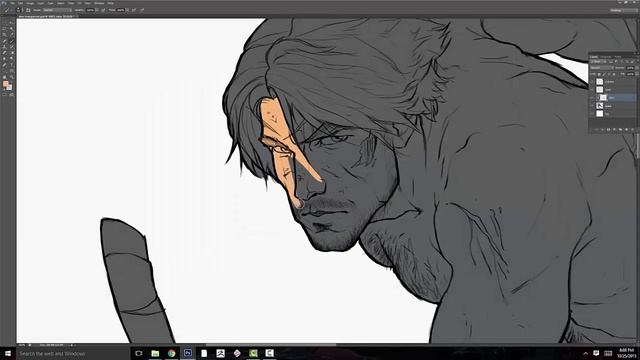Open the Edit menu
Image resolution: width=640 pixels, height=360 pixels.
tap(20, 3)
